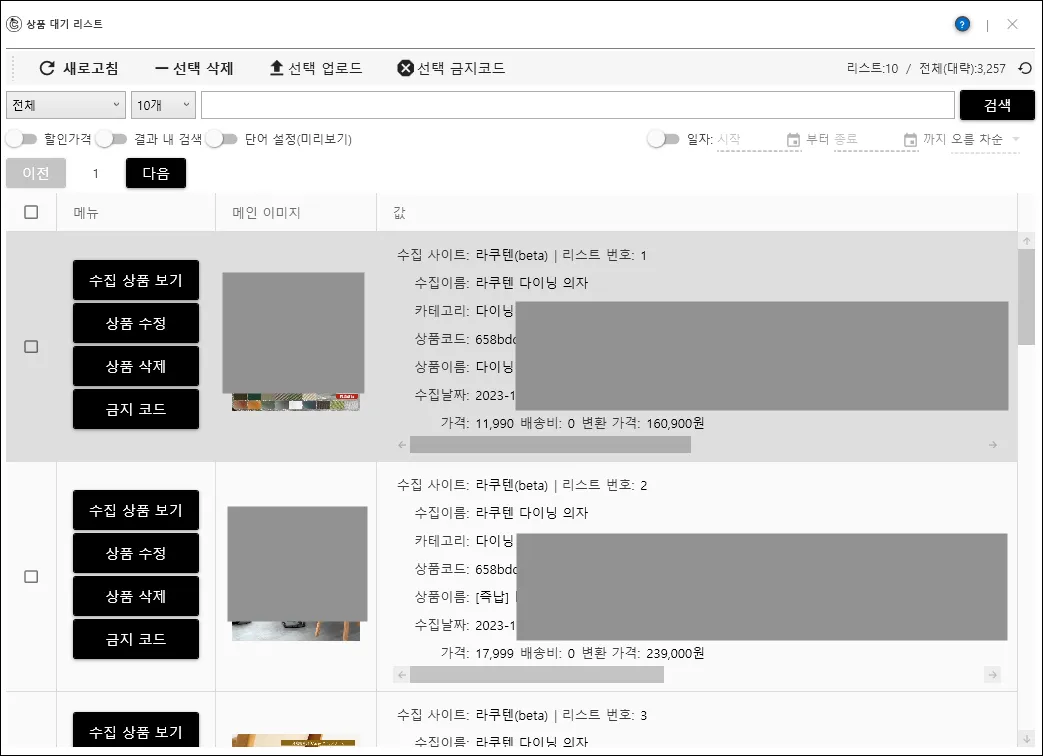The image size is (1043, 756).
Task: Click the 전체(대략):3,257 total text
Action: (962, 68)
